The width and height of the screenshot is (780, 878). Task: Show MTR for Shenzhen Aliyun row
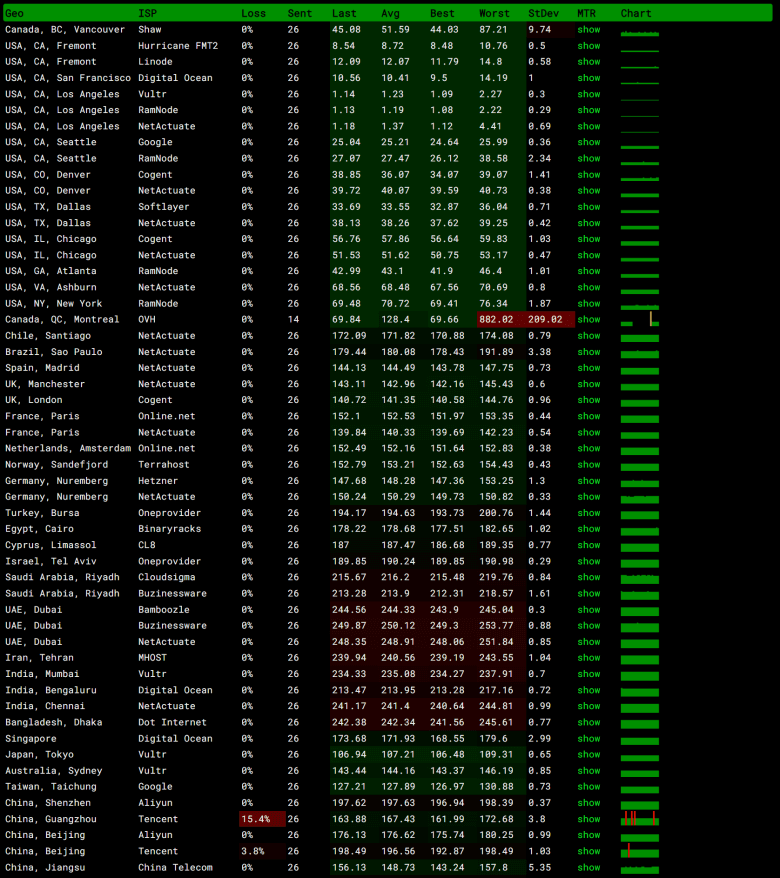[x=588, y=803]
